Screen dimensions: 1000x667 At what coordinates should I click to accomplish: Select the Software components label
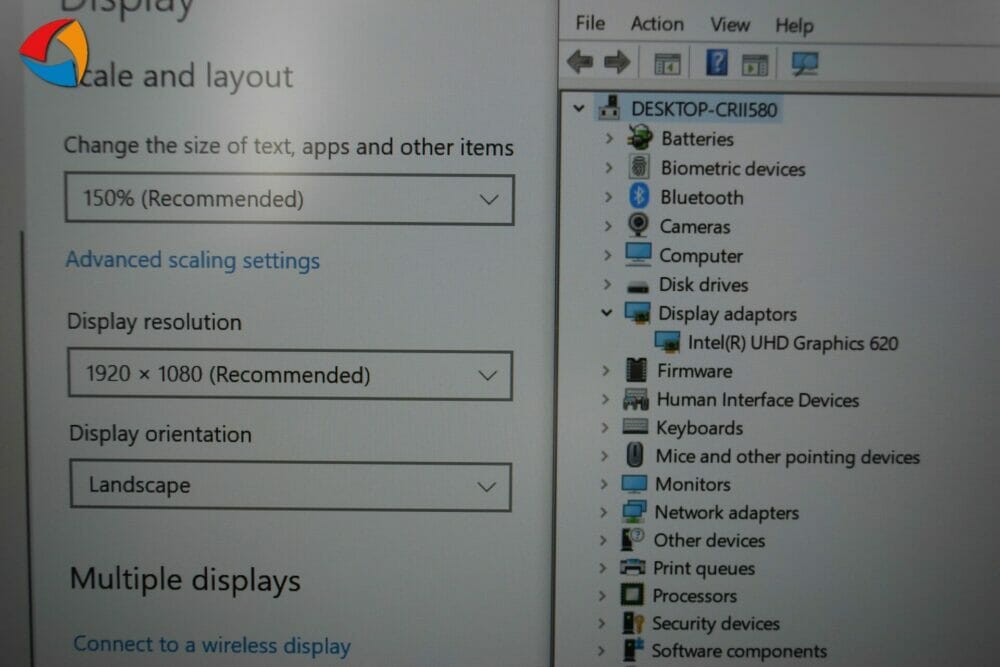click(739, 650)
